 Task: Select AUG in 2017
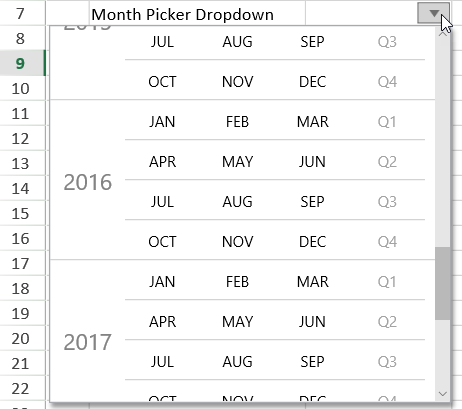click(x=237, y=362)
